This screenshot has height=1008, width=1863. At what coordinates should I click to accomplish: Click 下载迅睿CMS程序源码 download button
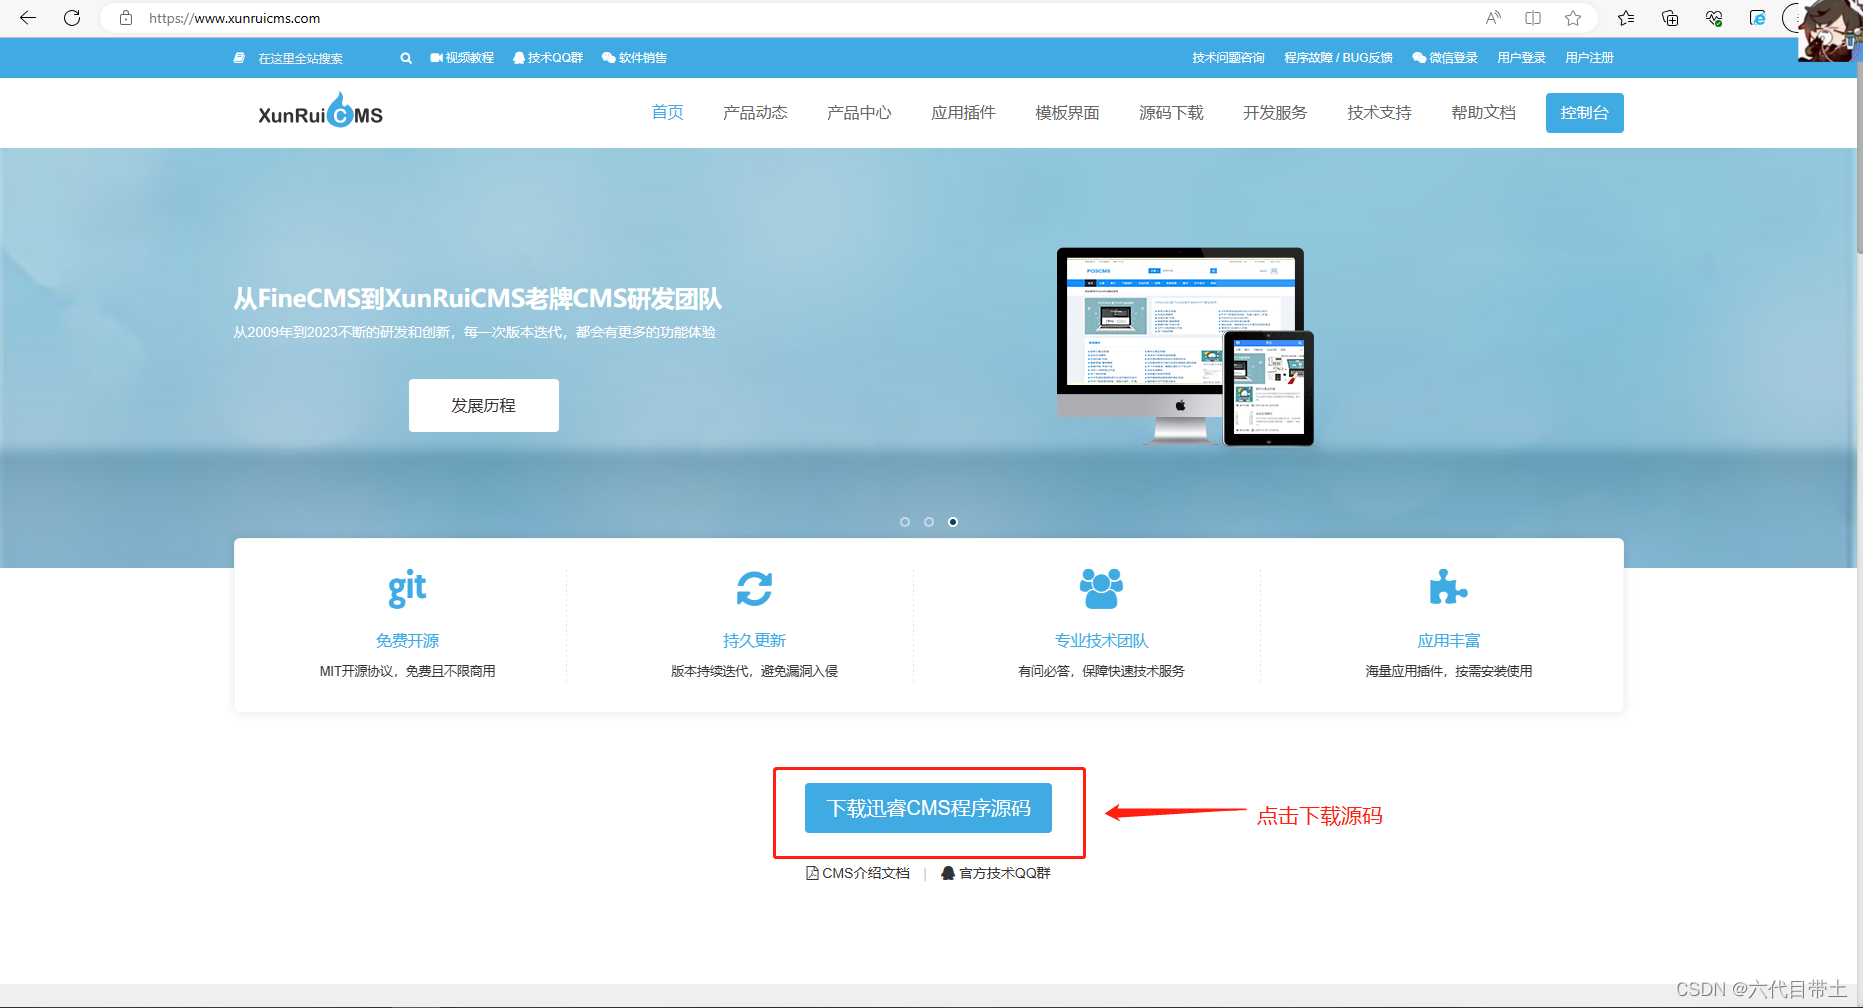pyautogui.click(x=928, y=808)
